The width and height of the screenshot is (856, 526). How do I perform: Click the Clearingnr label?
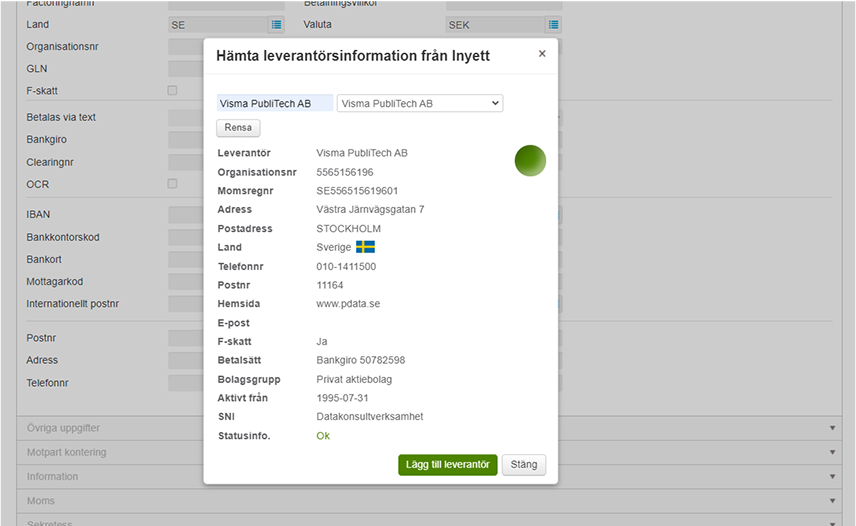[50, 162]
